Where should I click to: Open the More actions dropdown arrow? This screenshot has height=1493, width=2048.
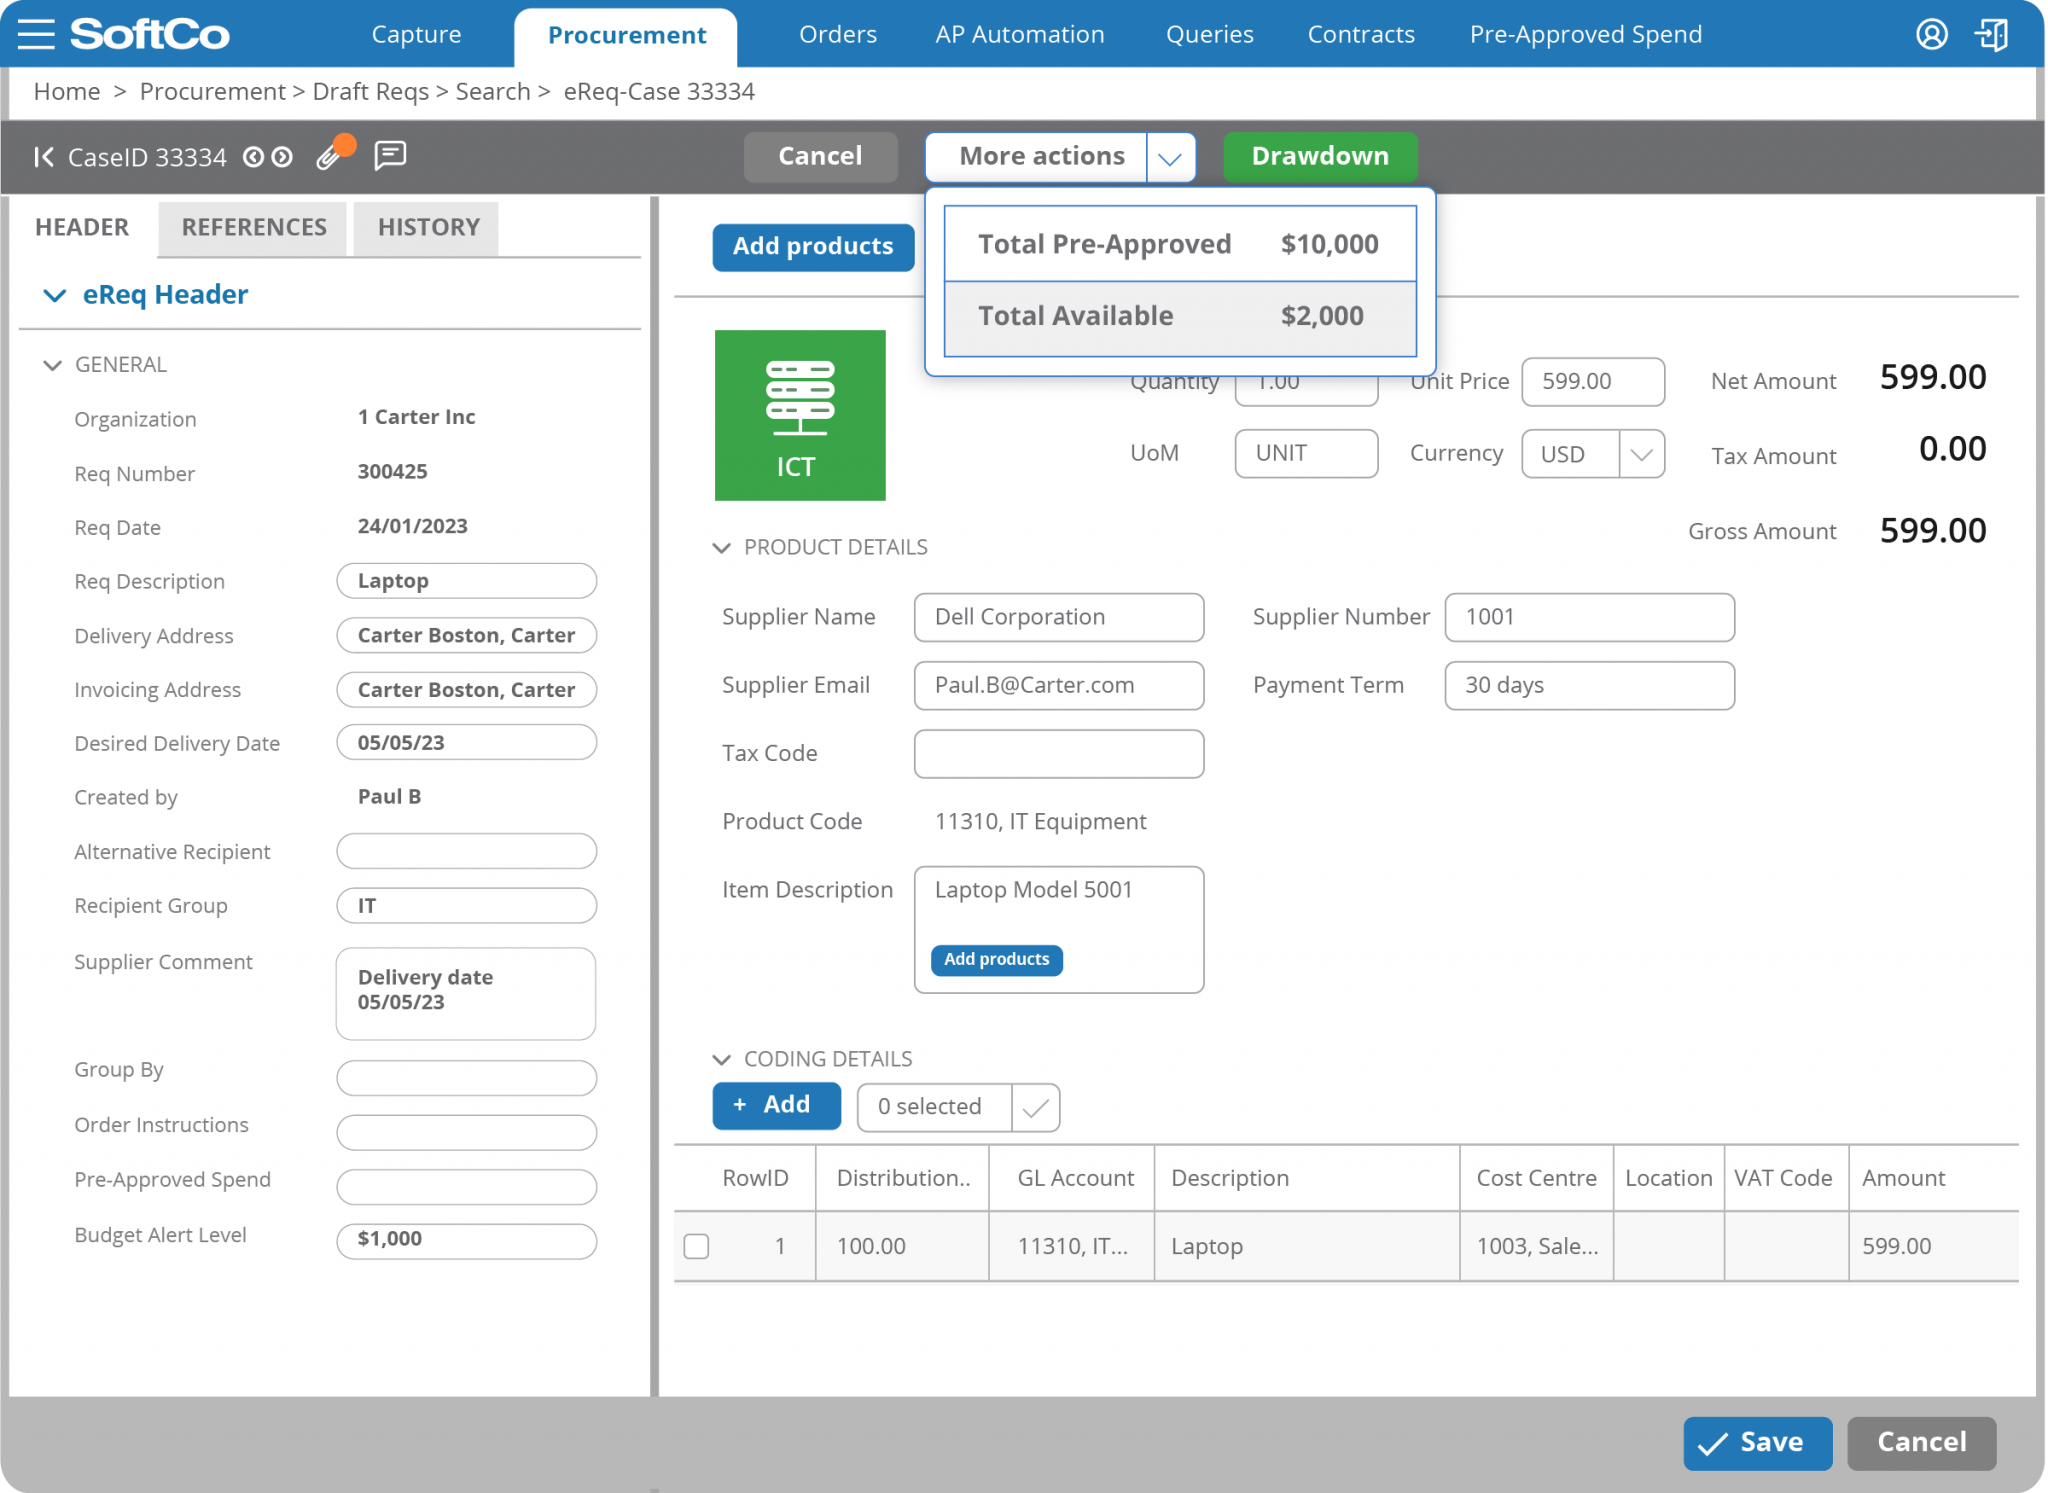click(1170, 157)
